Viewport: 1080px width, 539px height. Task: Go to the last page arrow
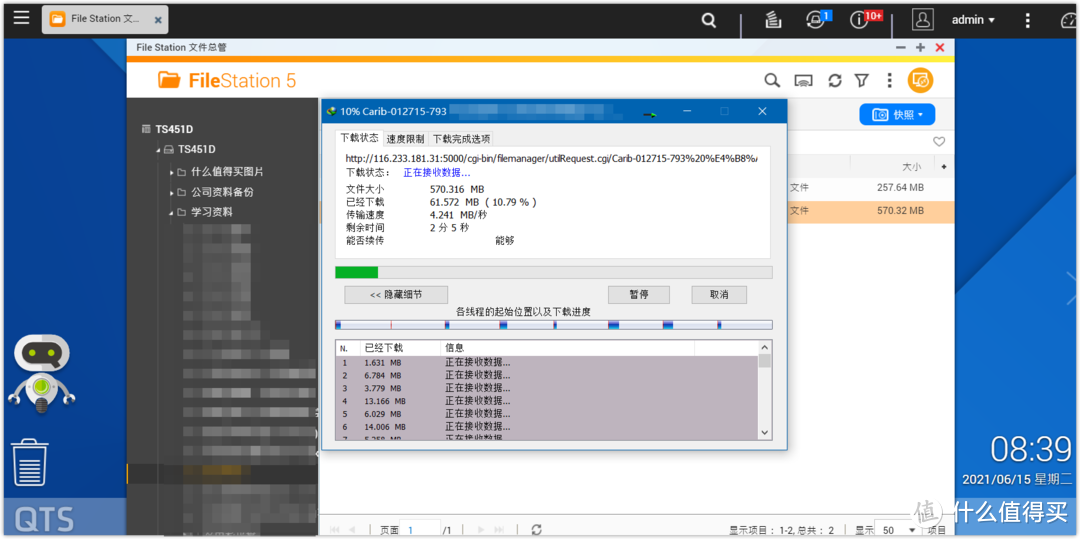pyautogui.click(x=500, y=529)
